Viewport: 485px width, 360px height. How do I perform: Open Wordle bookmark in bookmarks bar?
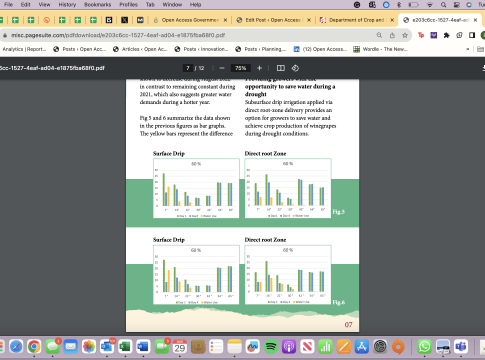tap(381, 49)
